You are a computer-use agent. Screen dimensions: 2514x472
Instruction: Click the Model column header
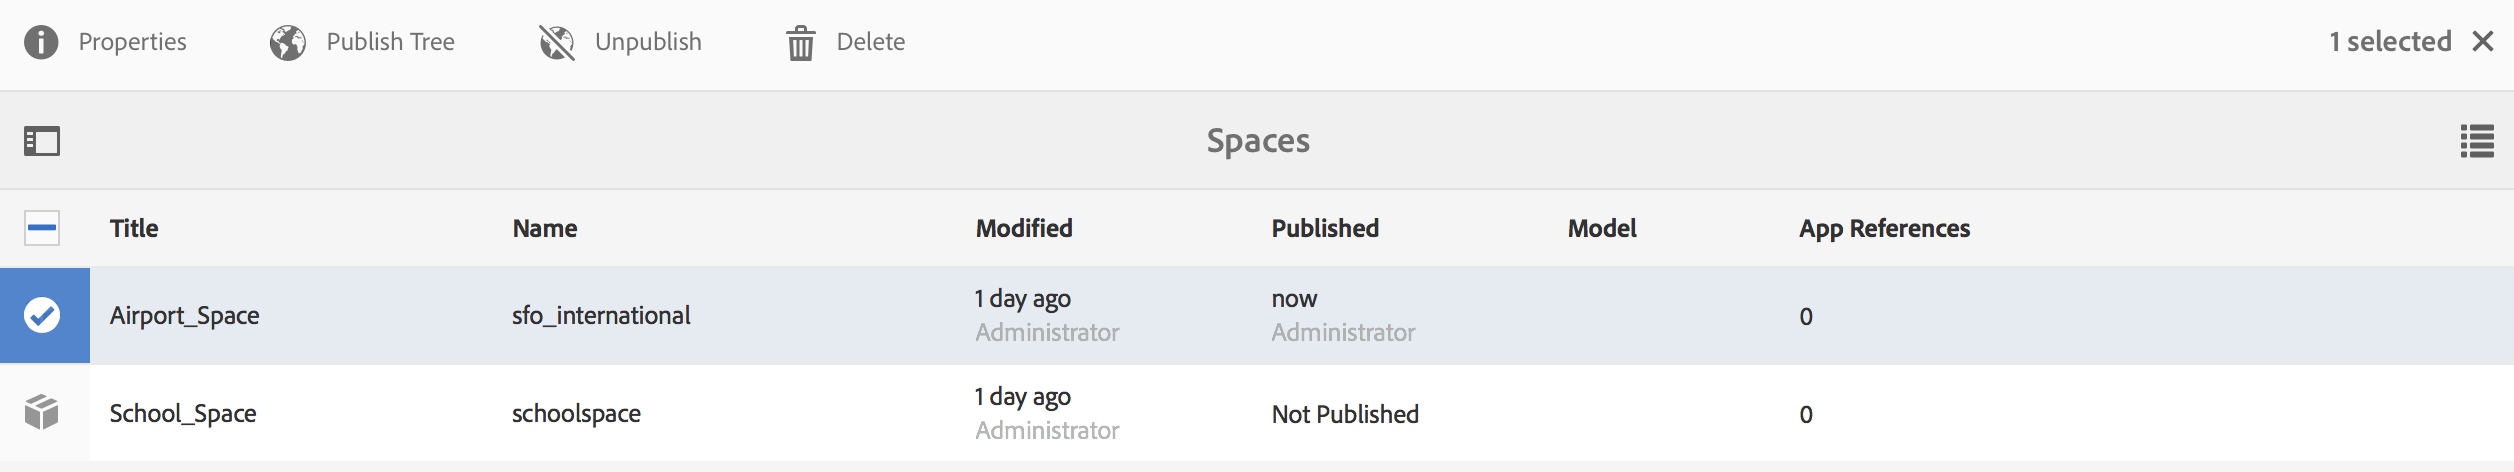[x=1602, y=228]
